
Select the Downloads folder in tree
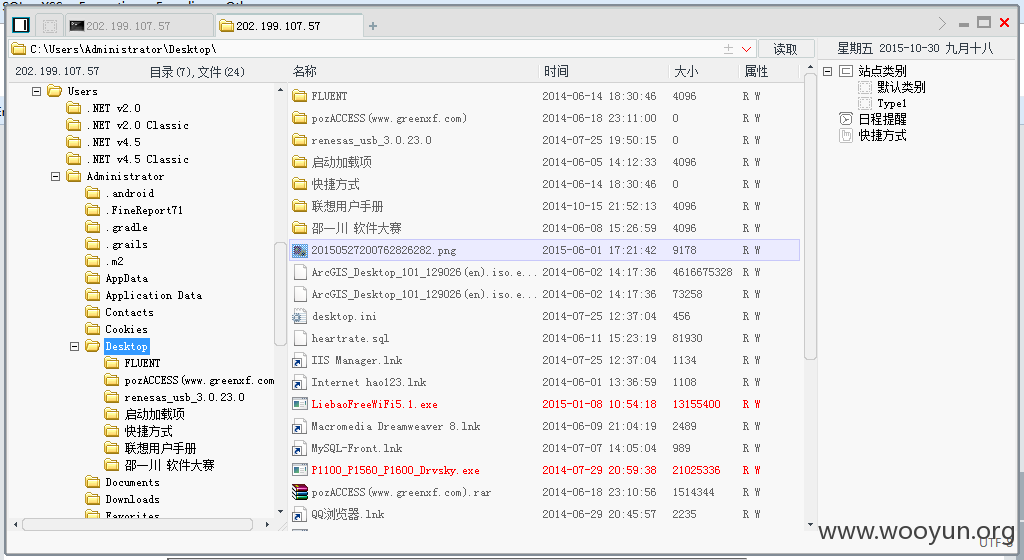click(123, 499)
